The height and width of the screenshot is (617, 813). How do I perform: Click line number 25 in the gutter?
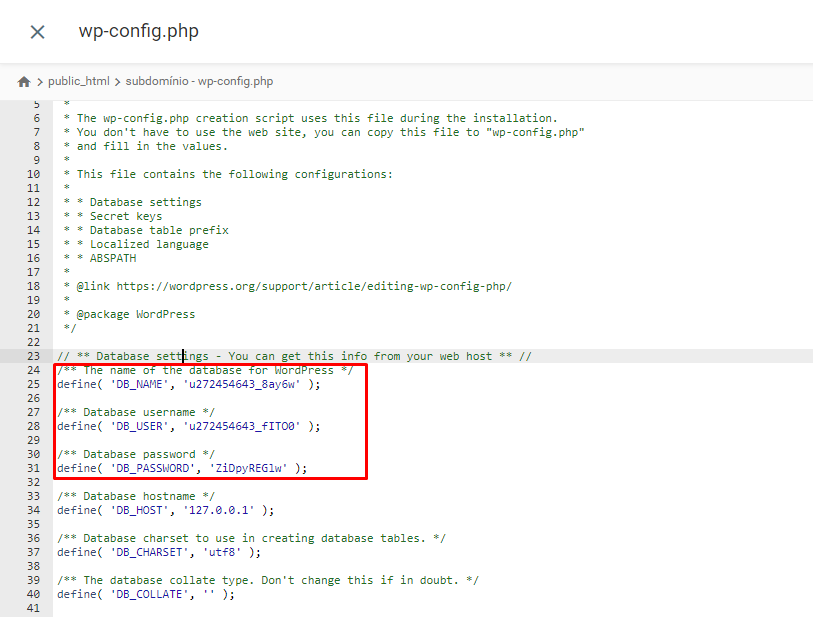pyautogui.click(x=36, y=384)
